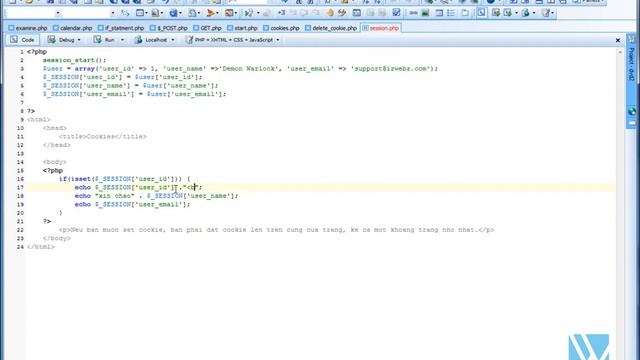Click the pencil edit icon ending the toolbar
Screen dimensions: 640x360
tap(546, 13)
